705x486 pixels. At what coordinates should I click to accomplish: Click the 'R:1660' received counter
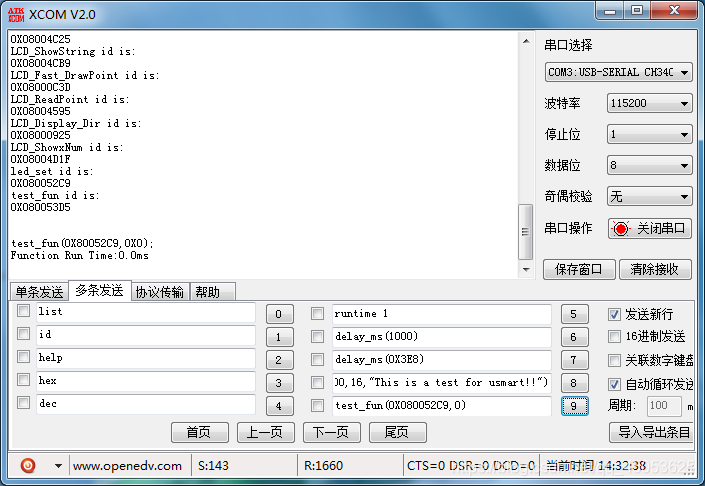click(x=323, y=466)
